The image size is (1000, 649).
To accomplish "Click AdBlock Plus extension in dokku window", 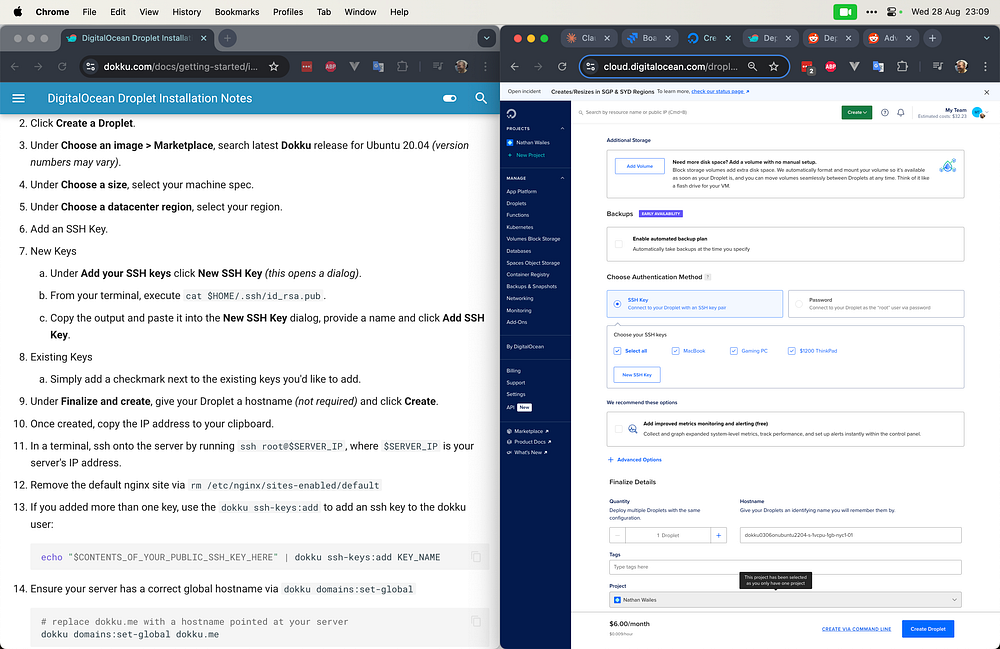I will pos(330,66).
